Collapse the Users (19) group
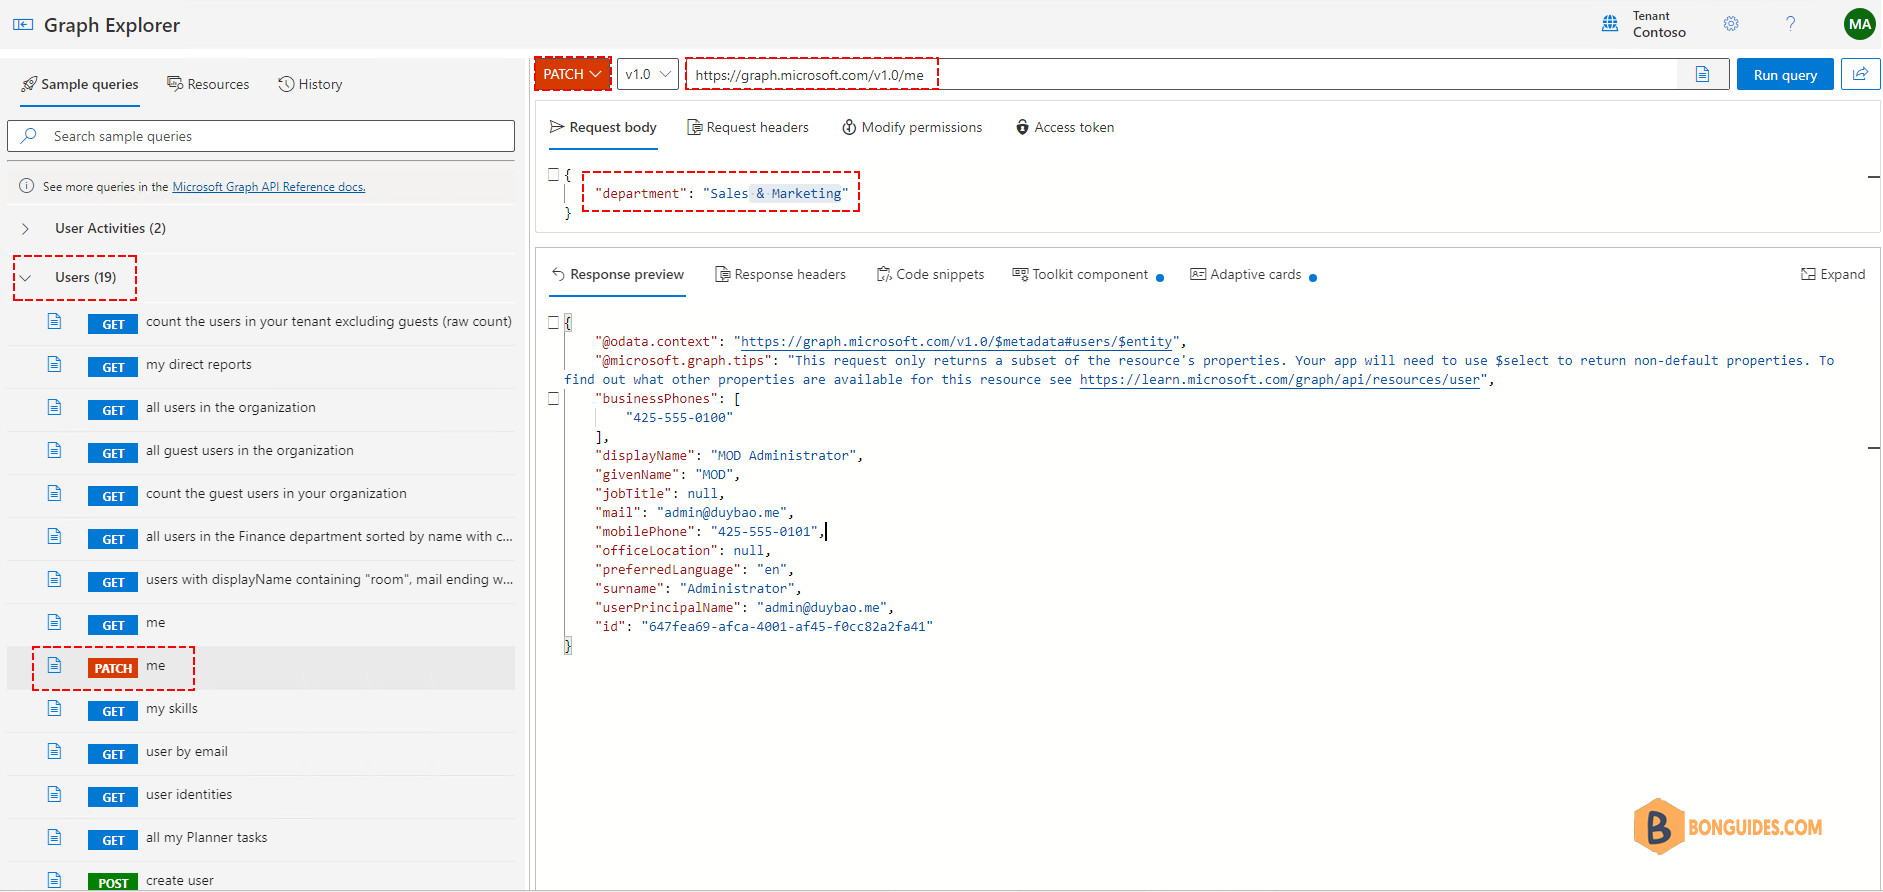 pyautogui.click(x=26, y=278)
